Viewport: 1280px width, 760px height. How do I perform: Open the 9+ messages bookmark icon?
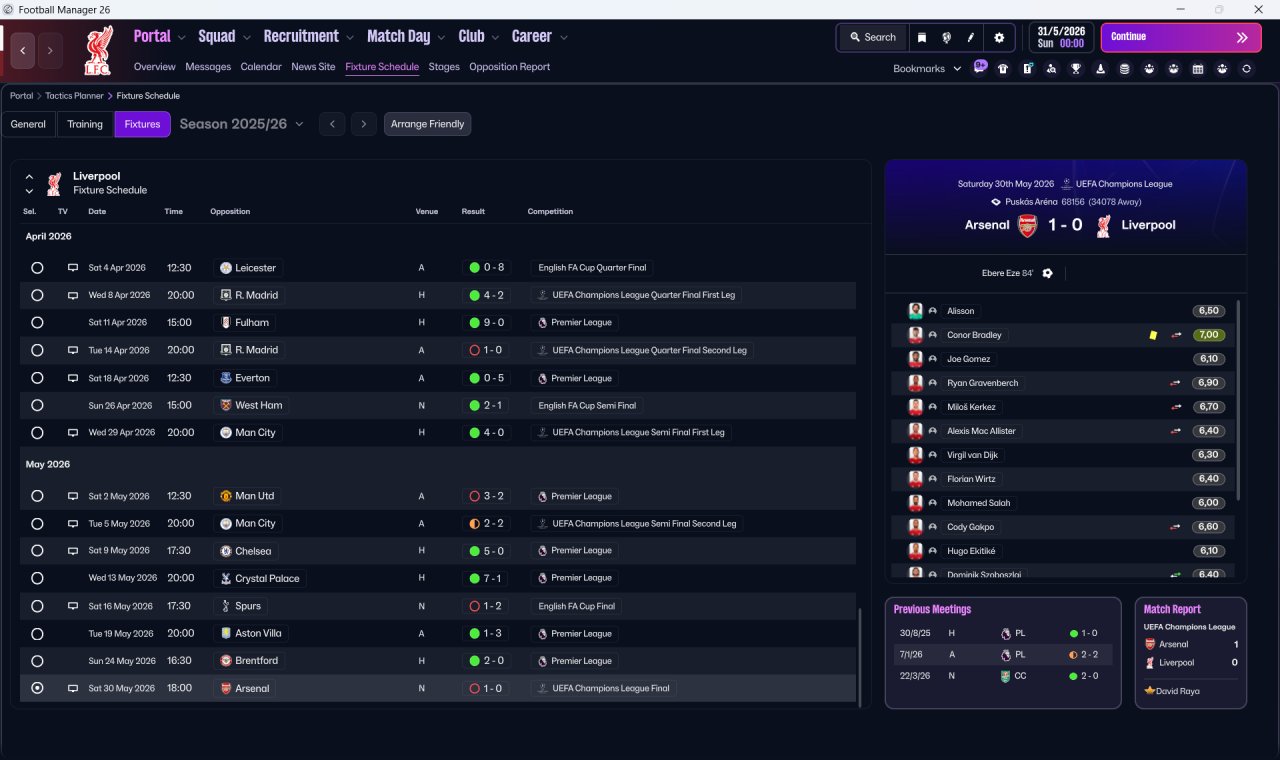tap(980, 68)
